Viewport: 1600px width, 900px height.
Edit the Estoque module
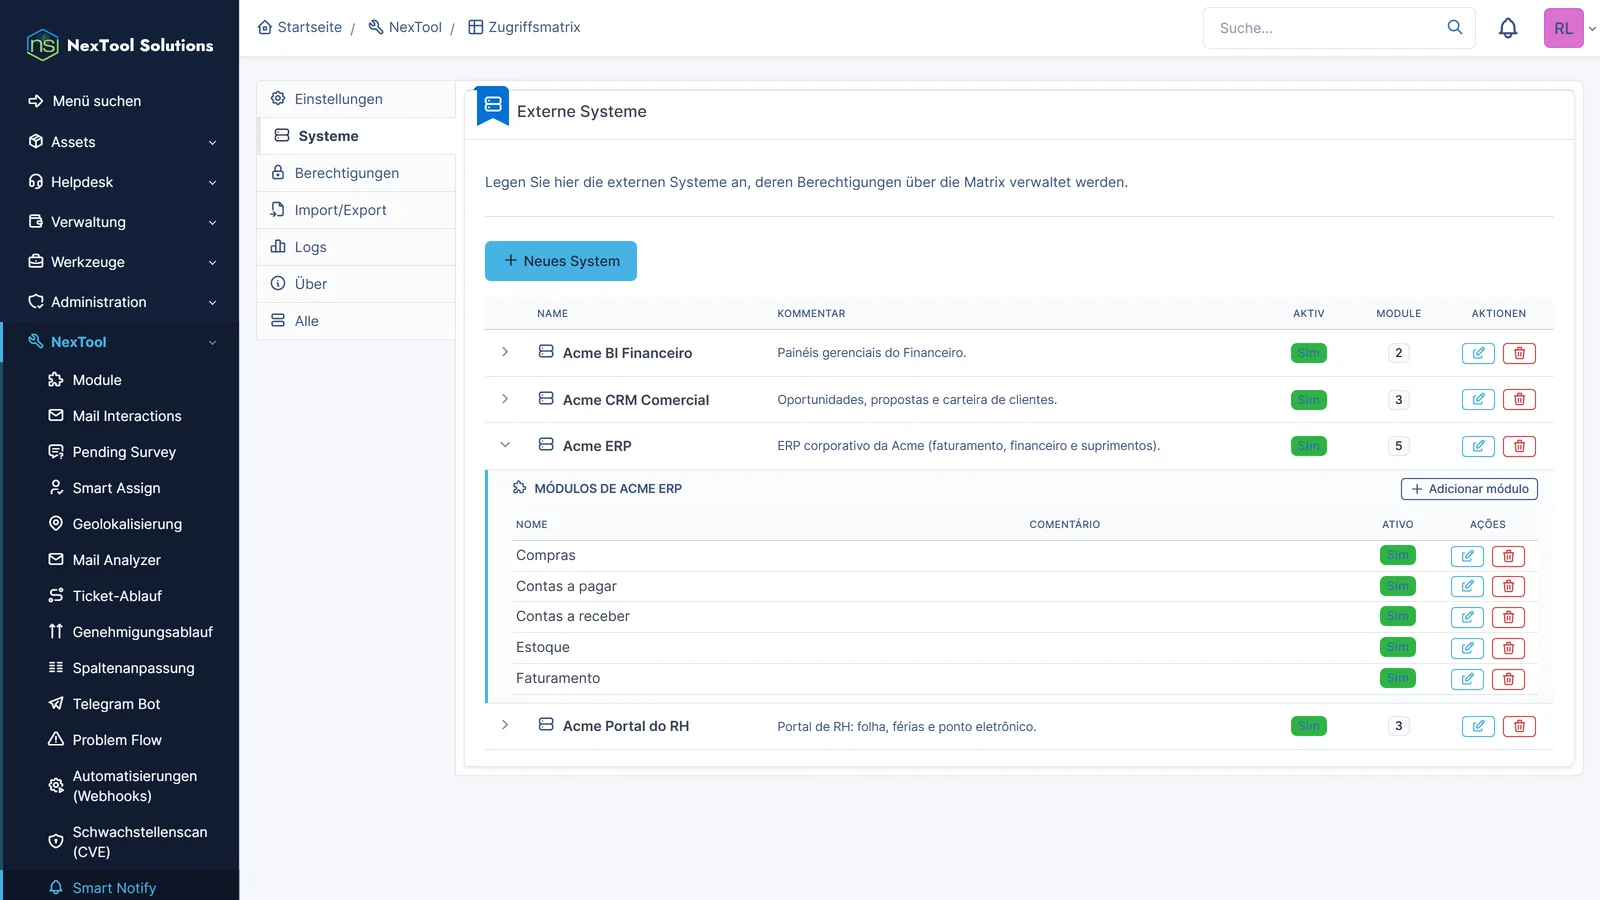(x=1467, y=648)
